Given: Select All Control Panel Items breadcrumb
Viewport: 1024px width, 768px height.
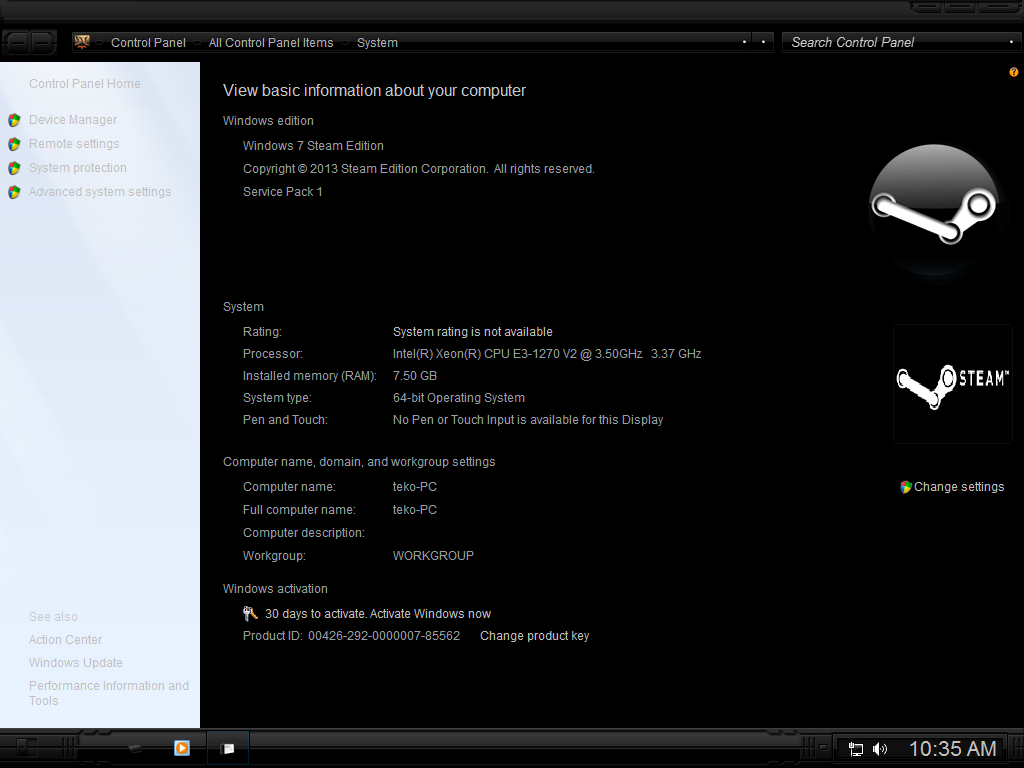Looking at the screenshot, I should (271, 42).
